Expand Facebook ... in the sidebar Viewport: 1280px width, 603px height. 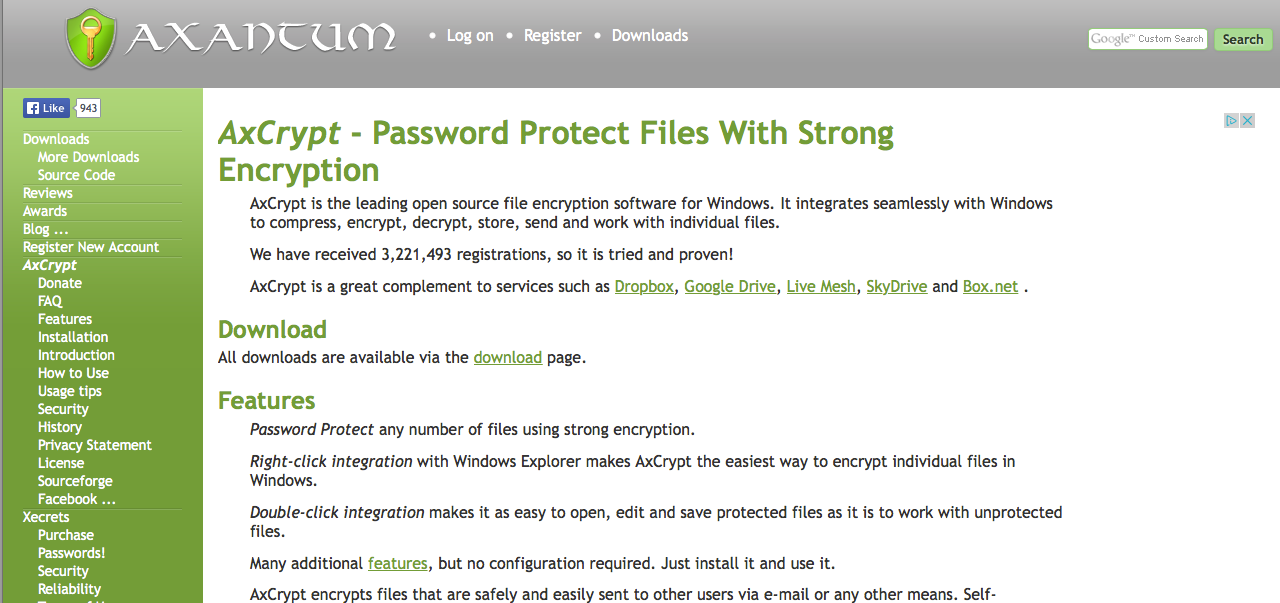pyautogui.click(x=77, y=499)
